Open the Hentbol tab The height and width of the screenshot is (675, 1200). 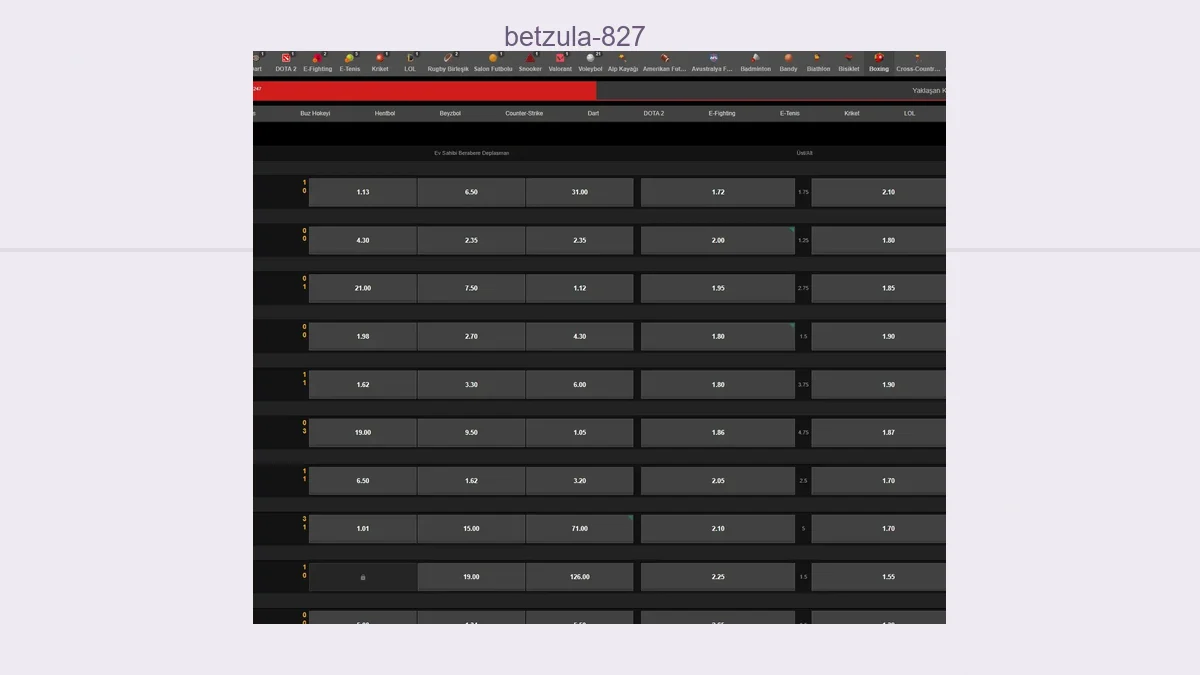click(x=385, y=113)
